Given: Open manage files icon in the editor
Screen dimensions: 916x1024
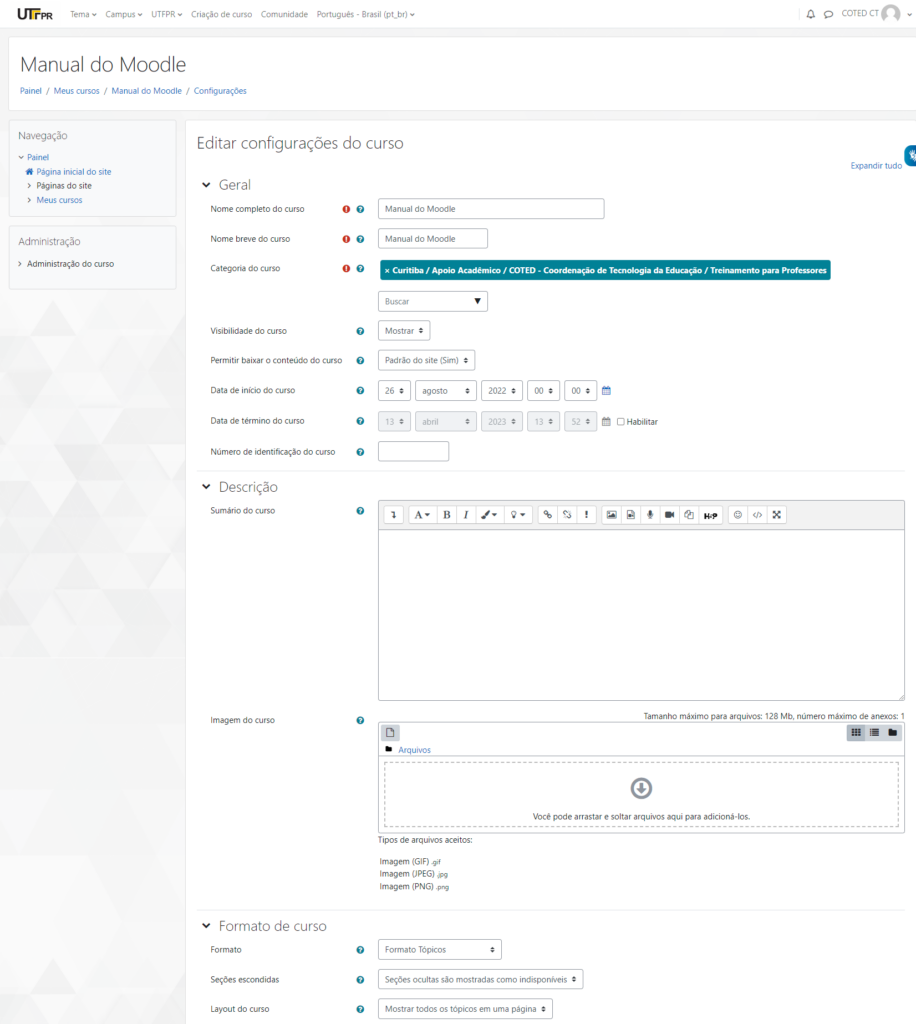Looking at the screenshot, I should (x=689, y=515).
